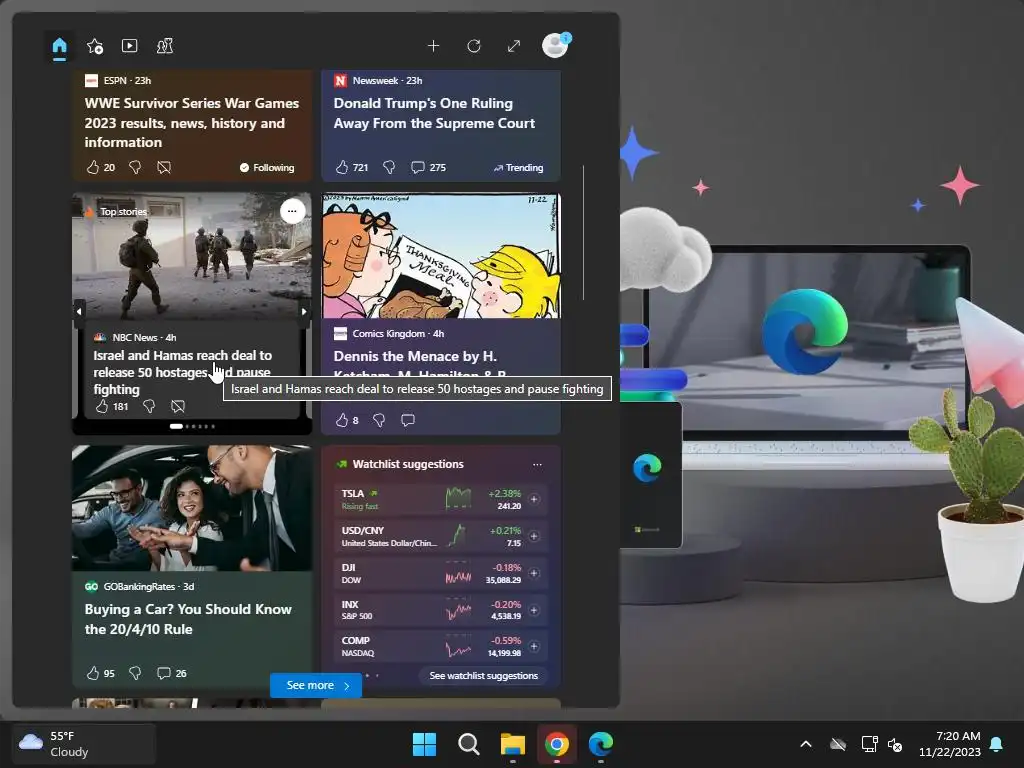Screen dimensions: 1024x768
Task: Open the Donald Trump's One Ruling Away headline
Action: pyautogui.click(x=434, y=113)
